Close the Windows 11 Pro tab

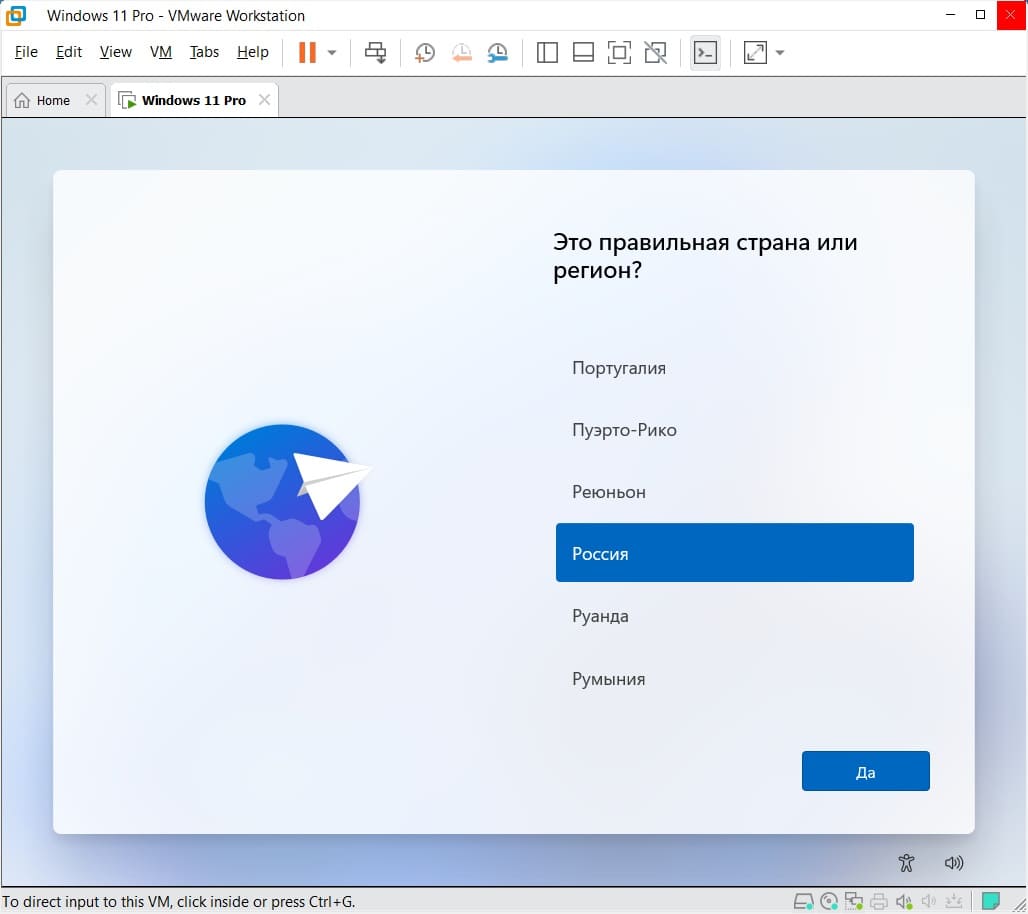(x=264, y=100)
